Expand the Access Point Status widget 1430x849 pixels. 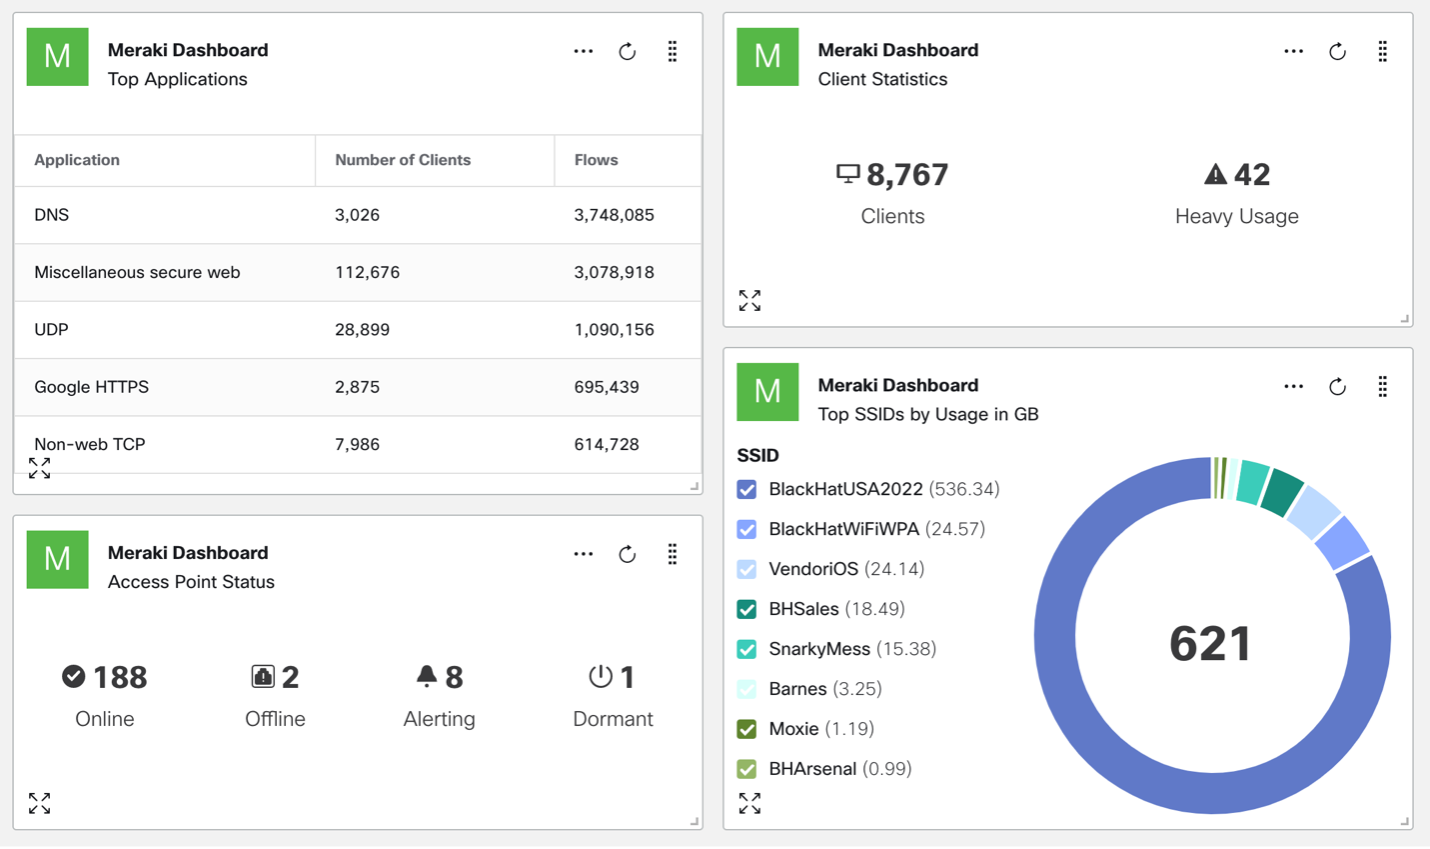coord(39,803)
